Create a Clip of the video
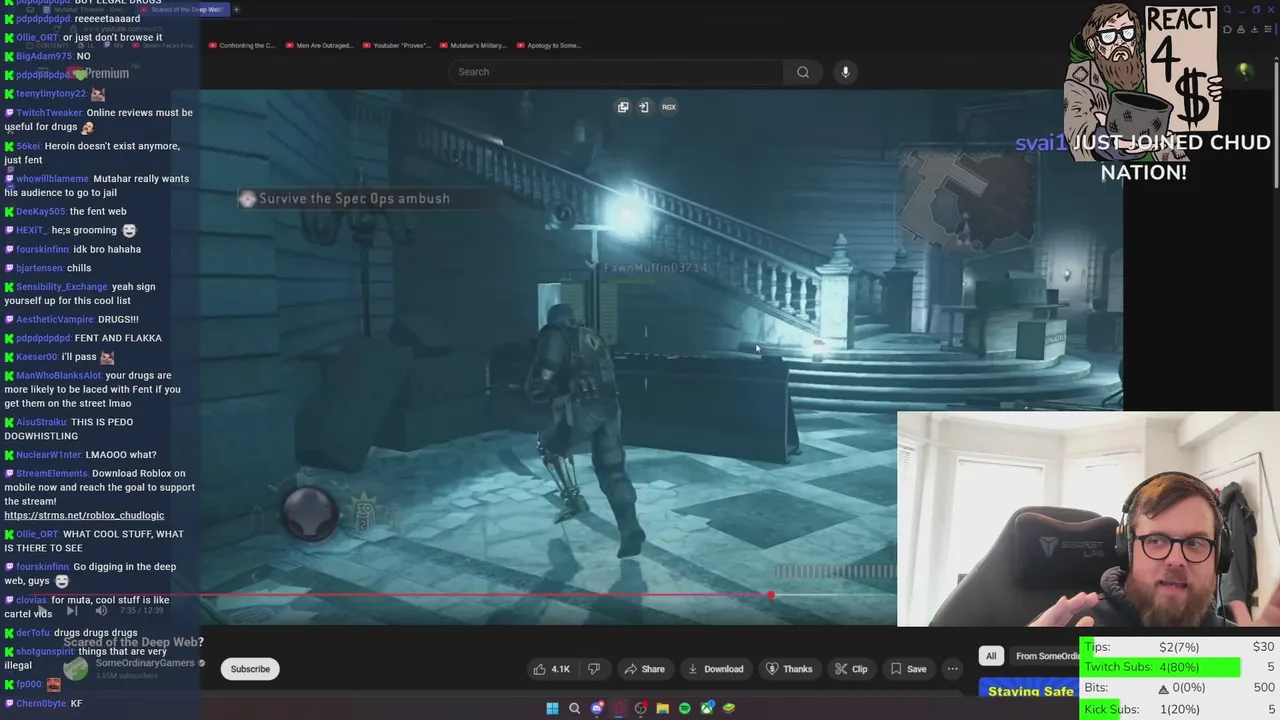The image size is (1280, 720). pyautogui.click(x=851, y=669)
